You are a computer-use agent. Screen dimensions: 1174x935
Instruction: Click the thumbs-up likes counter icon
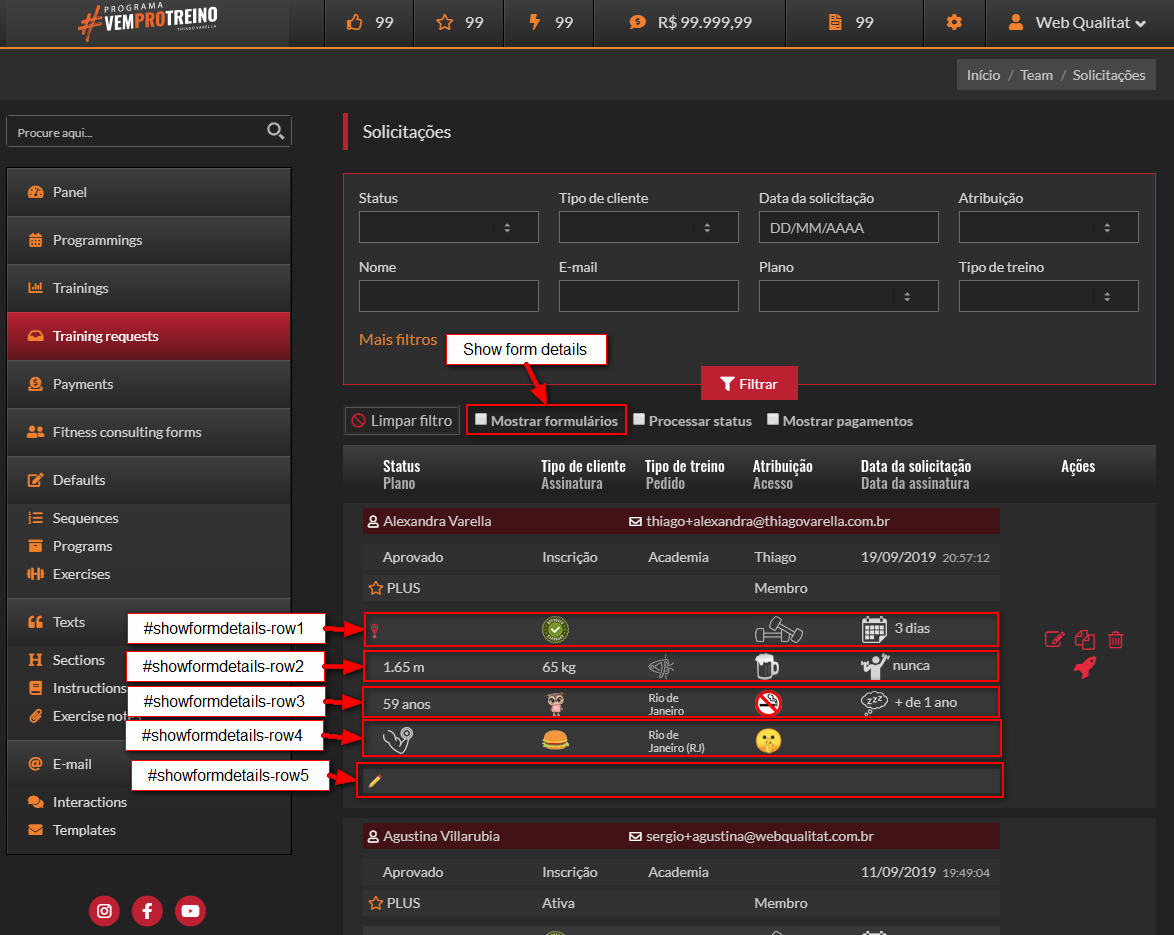click(354, 22)
